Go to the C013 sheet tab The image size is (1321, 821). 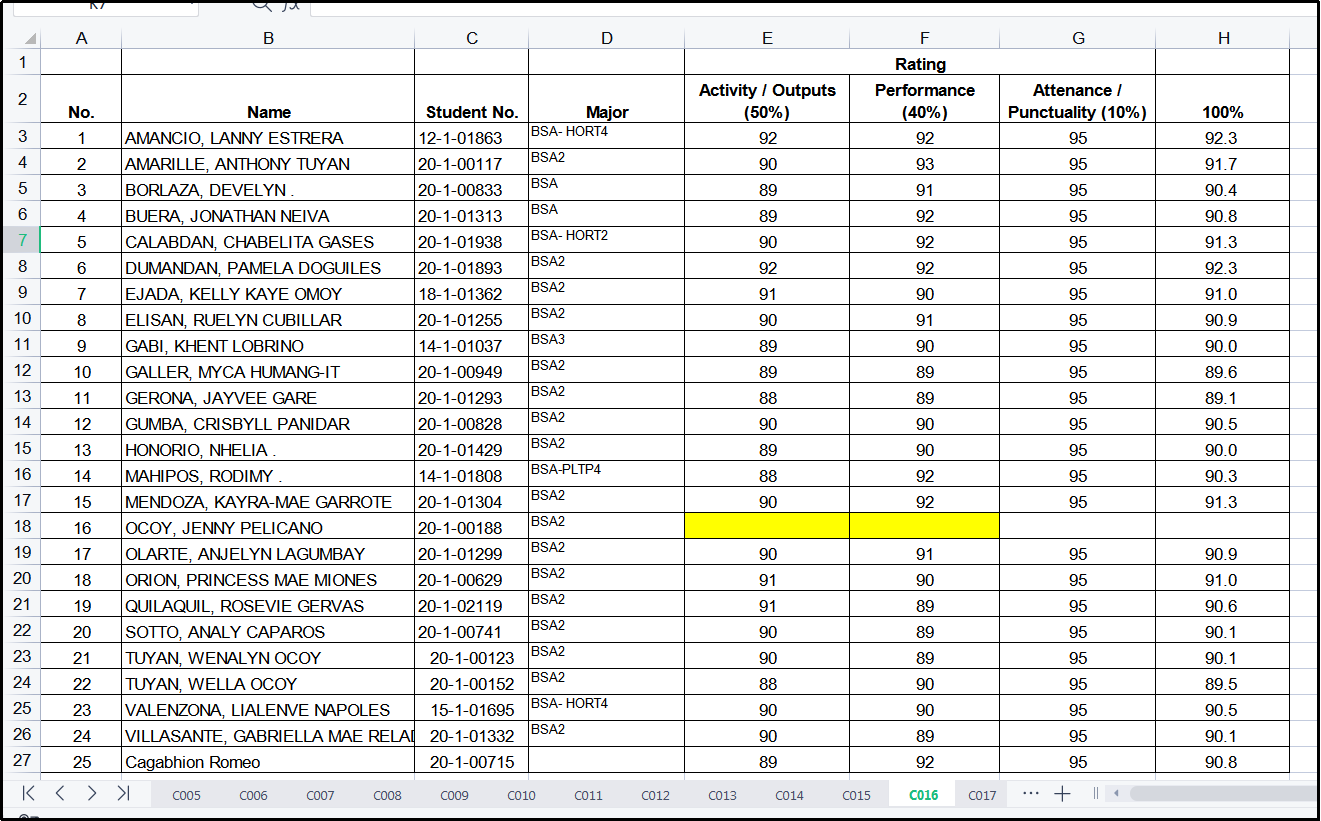[x=722, y=796]
